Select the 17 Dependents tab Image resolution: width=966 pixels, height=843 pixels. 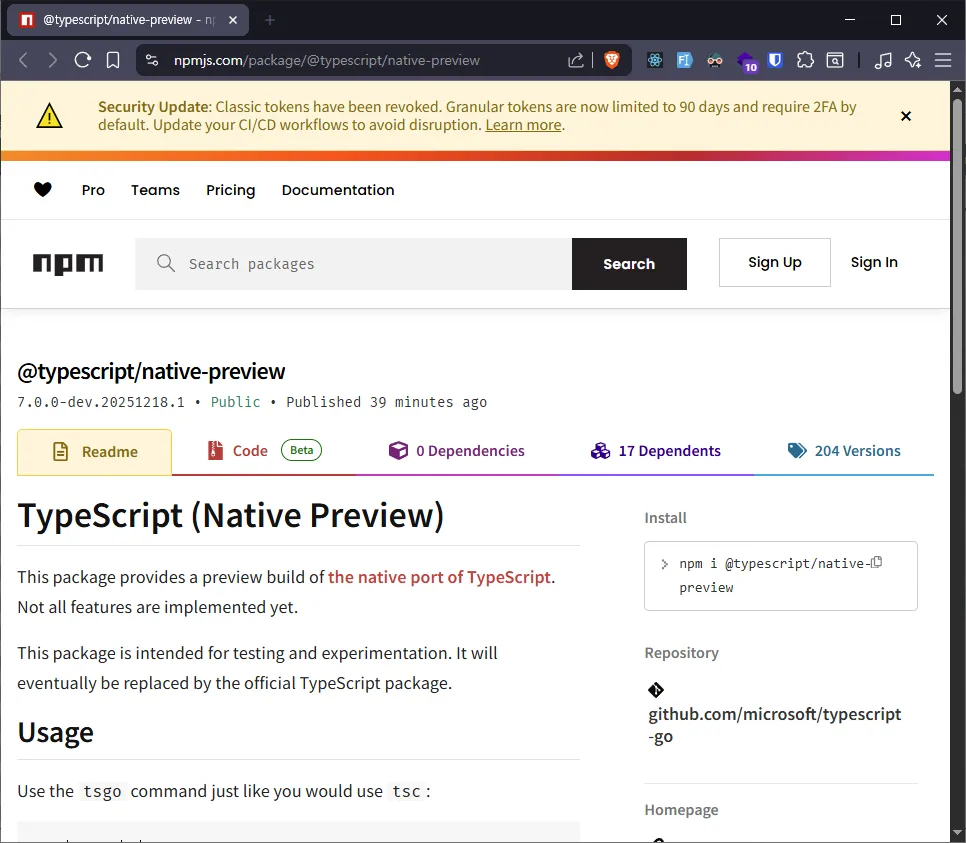(x=668, y=451)
